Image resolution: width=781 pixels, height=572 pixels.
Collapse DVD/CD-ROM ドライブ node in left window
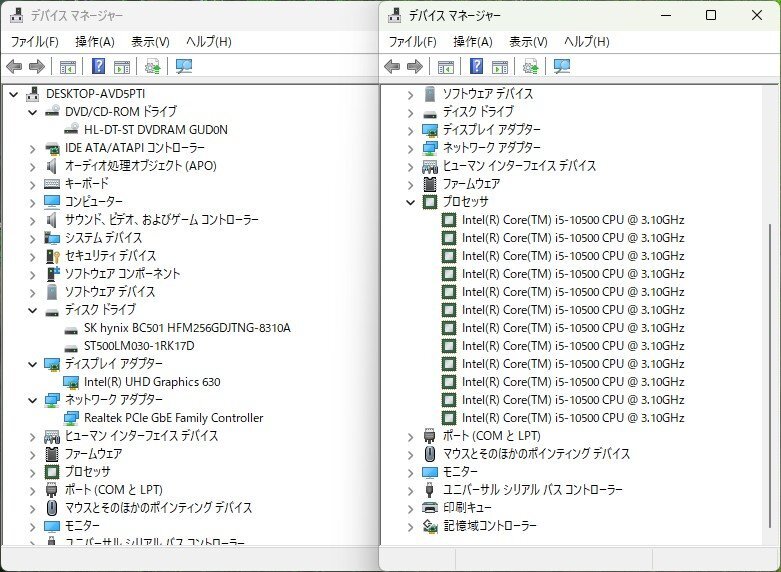pos(32,112)
